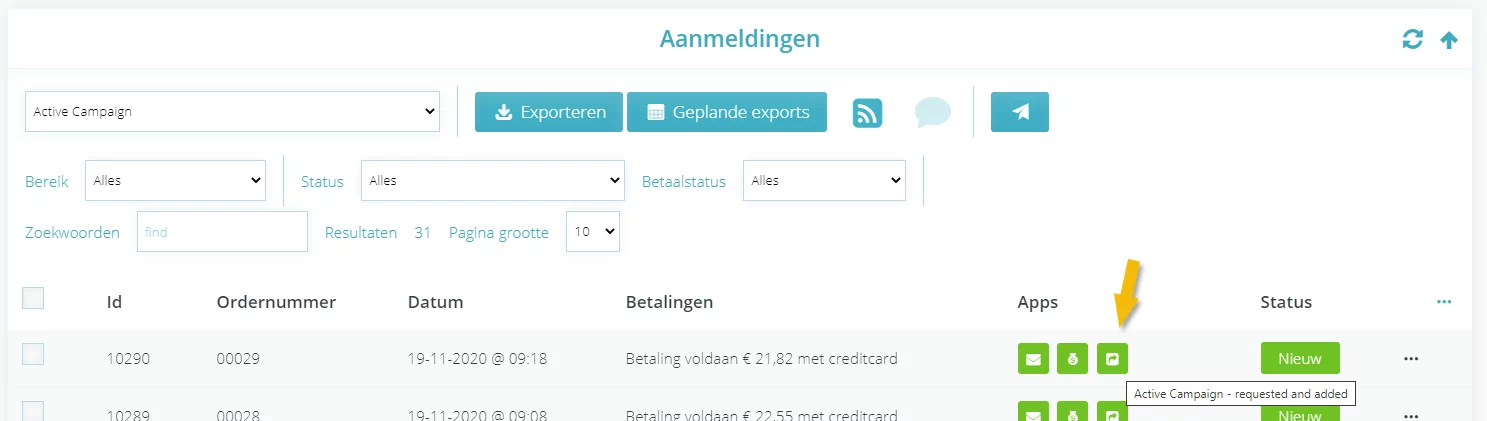Click the email app icon for order 00029
1487x421 pixels.
(1033, 358)
